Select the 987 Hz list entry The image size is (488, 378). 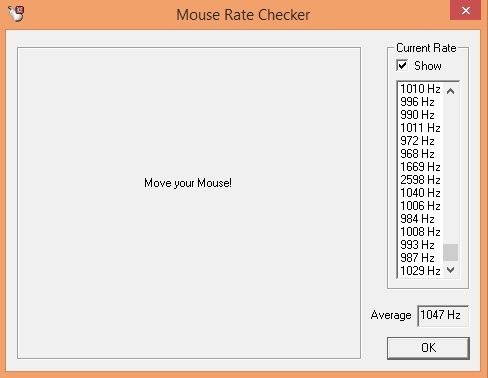tap(420, 258)
